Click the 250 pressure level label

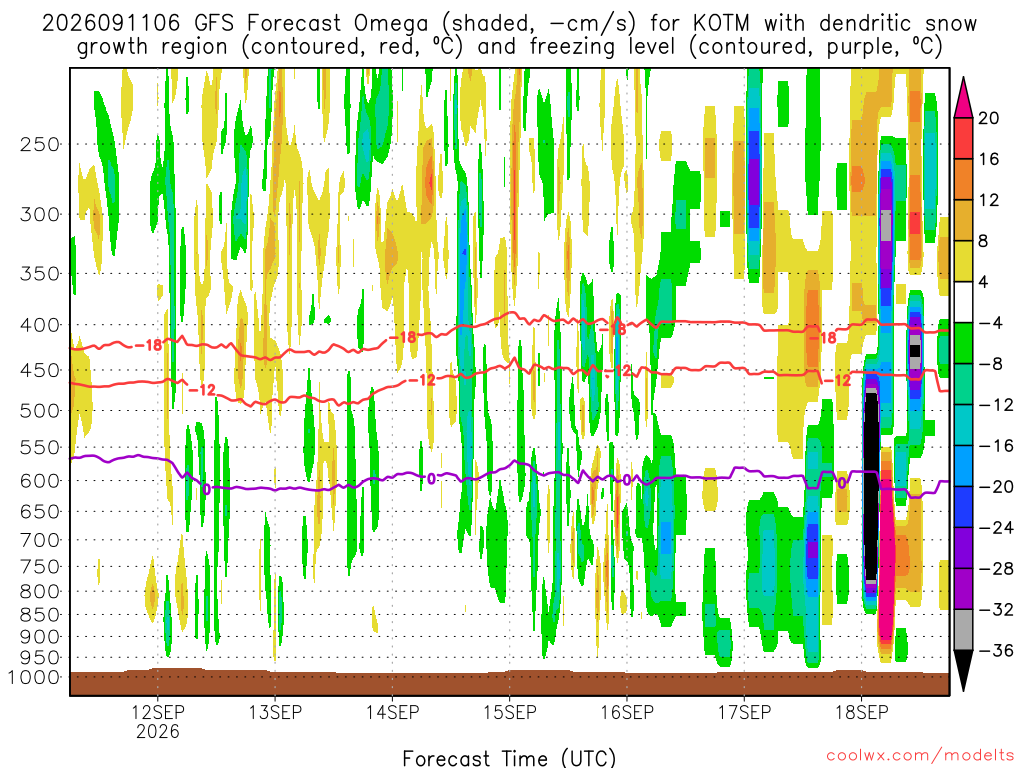point(40,144)
